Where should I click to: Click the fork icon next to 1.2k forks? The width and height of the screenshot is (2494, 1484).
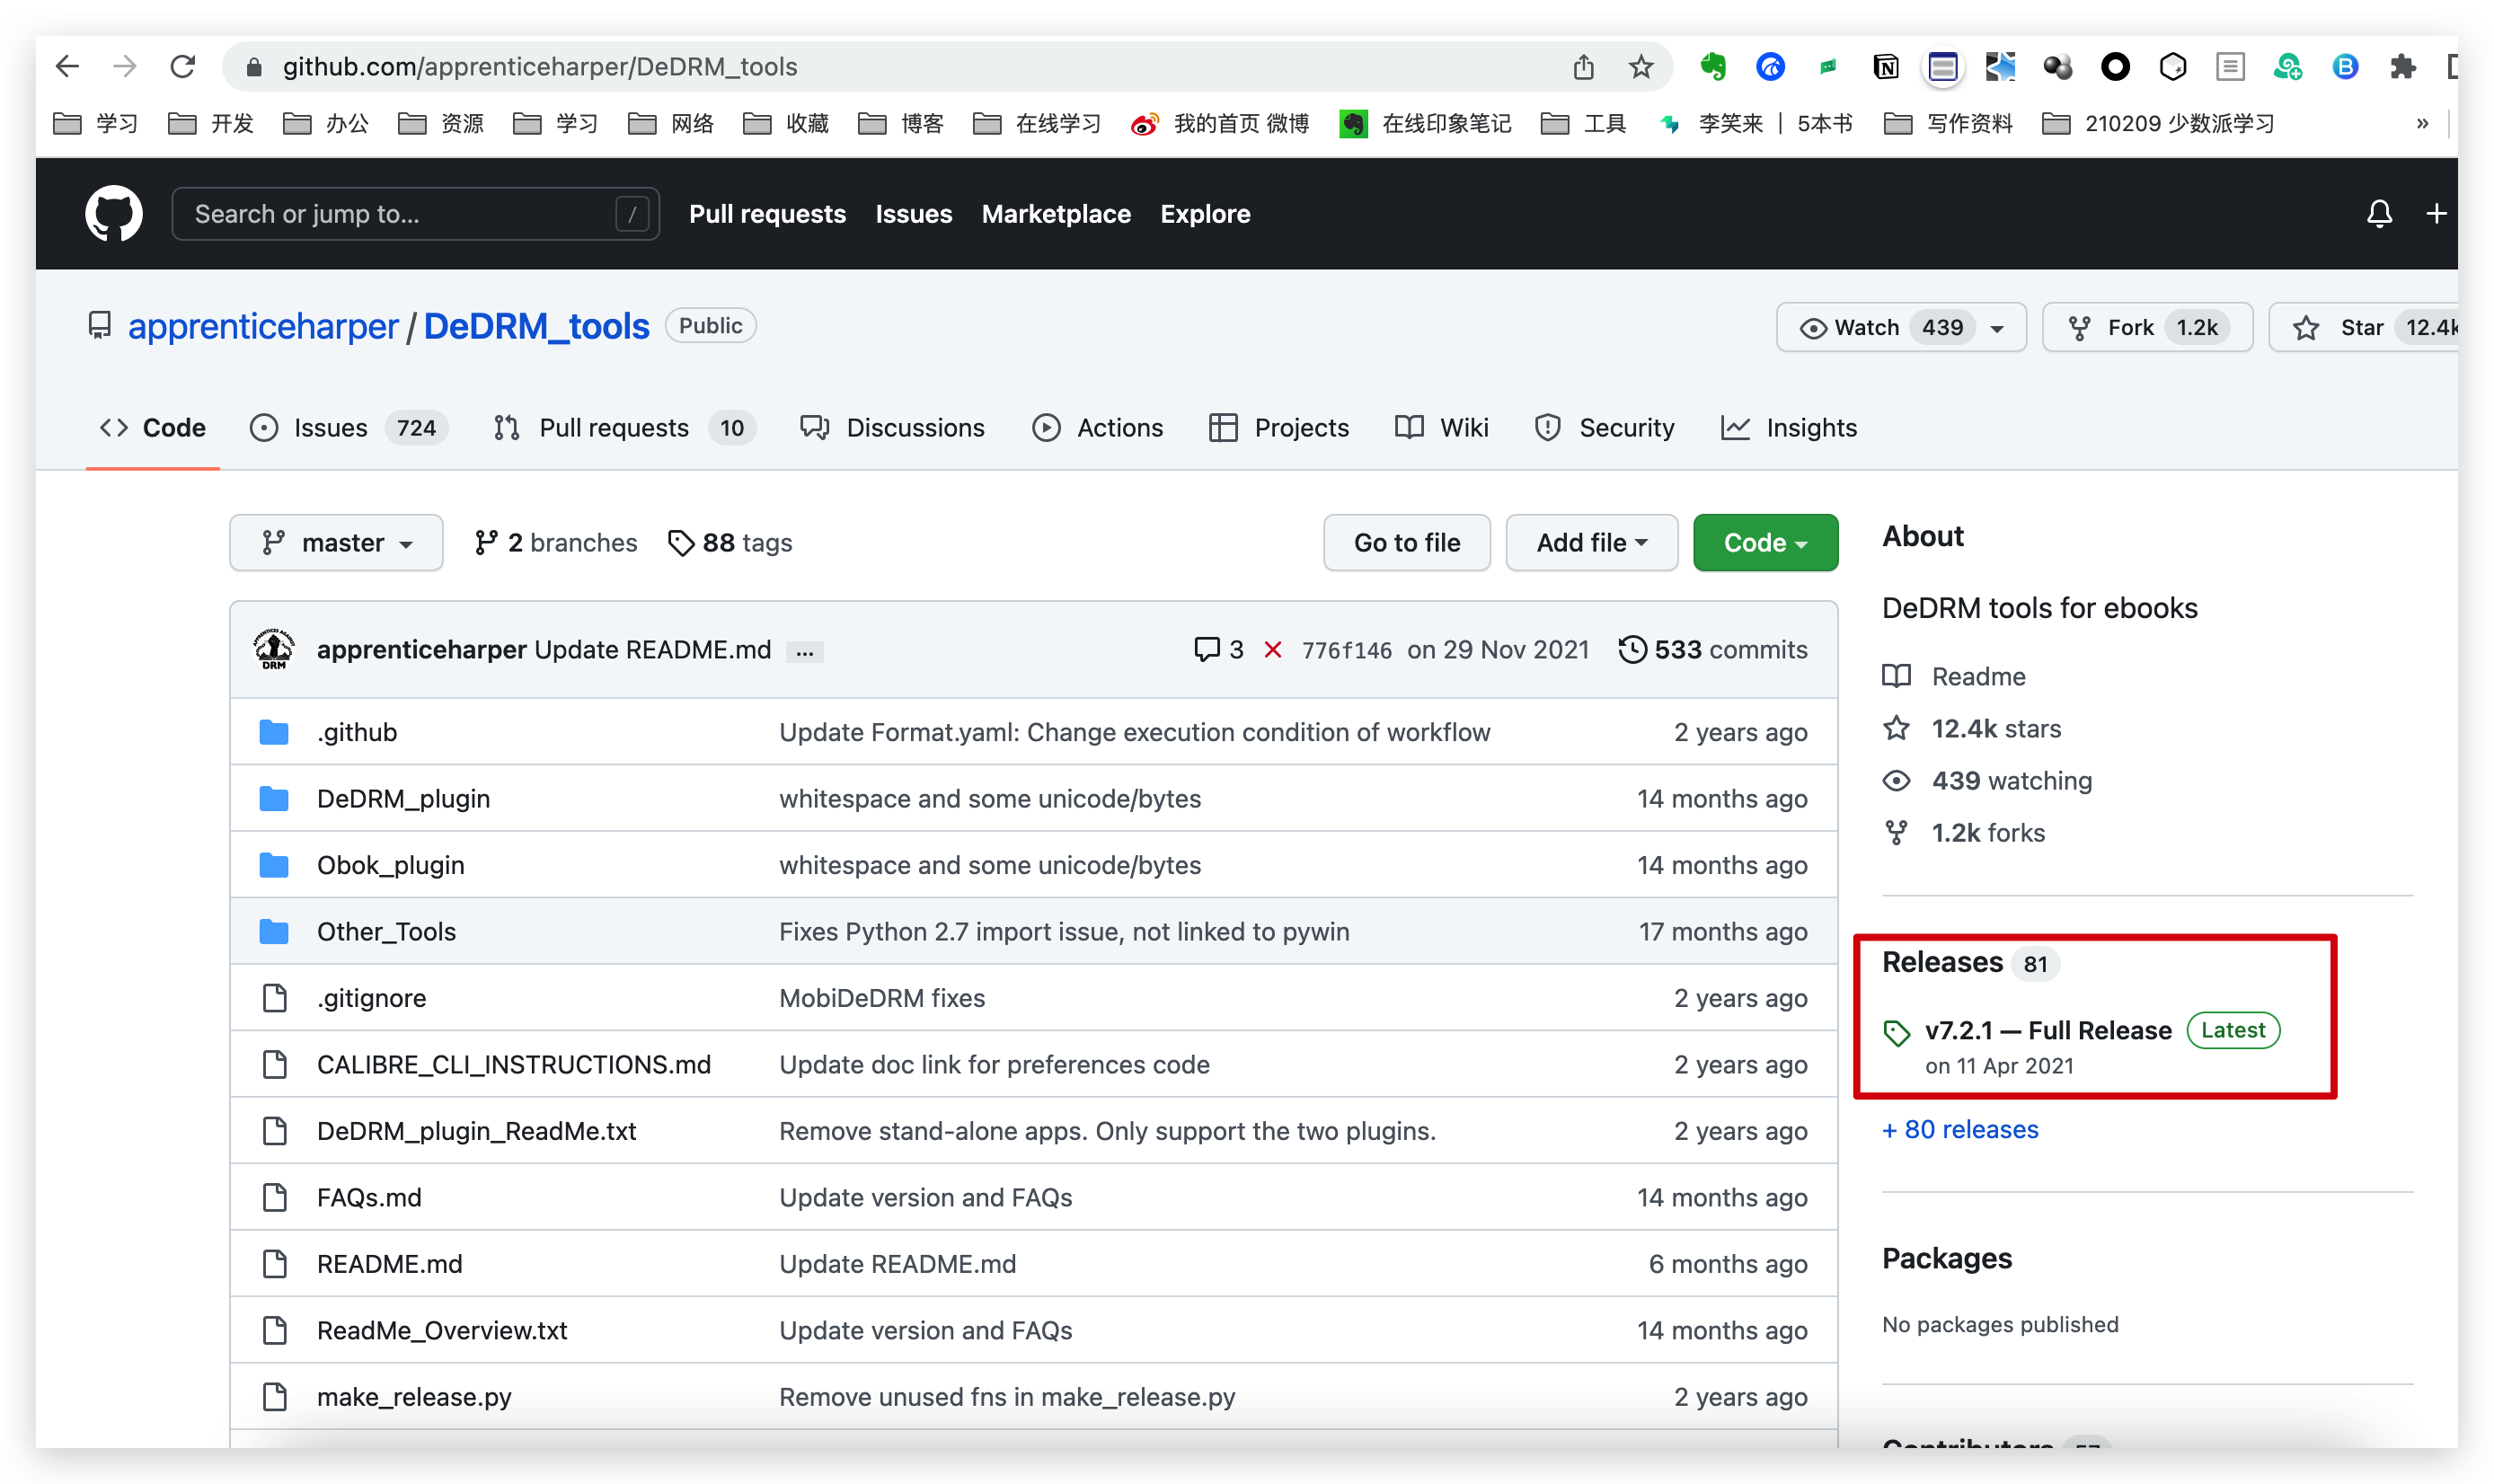[1897, 832]
